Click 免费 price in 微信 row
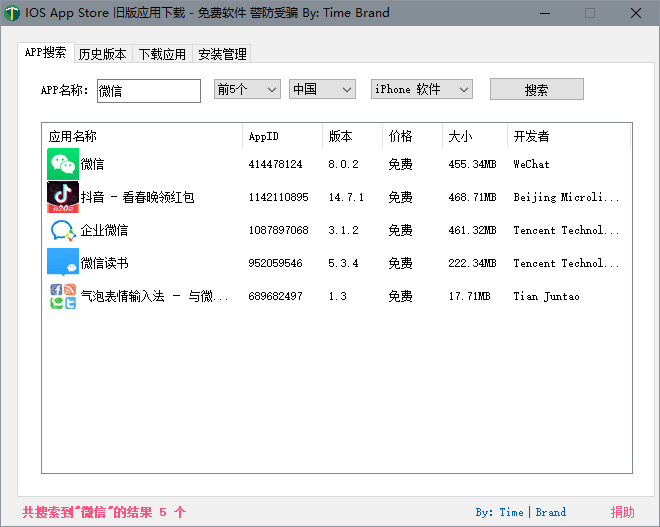 tap(400, 164)
